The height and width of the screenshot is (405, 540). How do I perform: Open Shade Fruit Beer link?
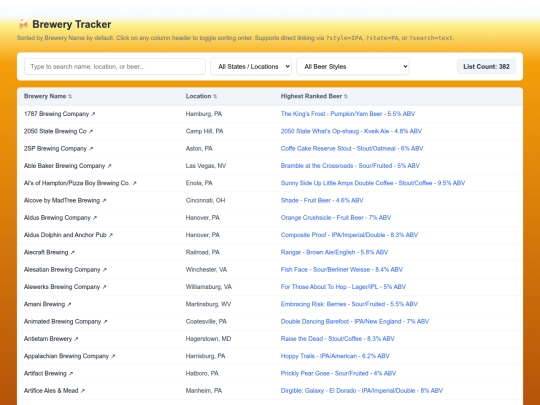point(322,200)
